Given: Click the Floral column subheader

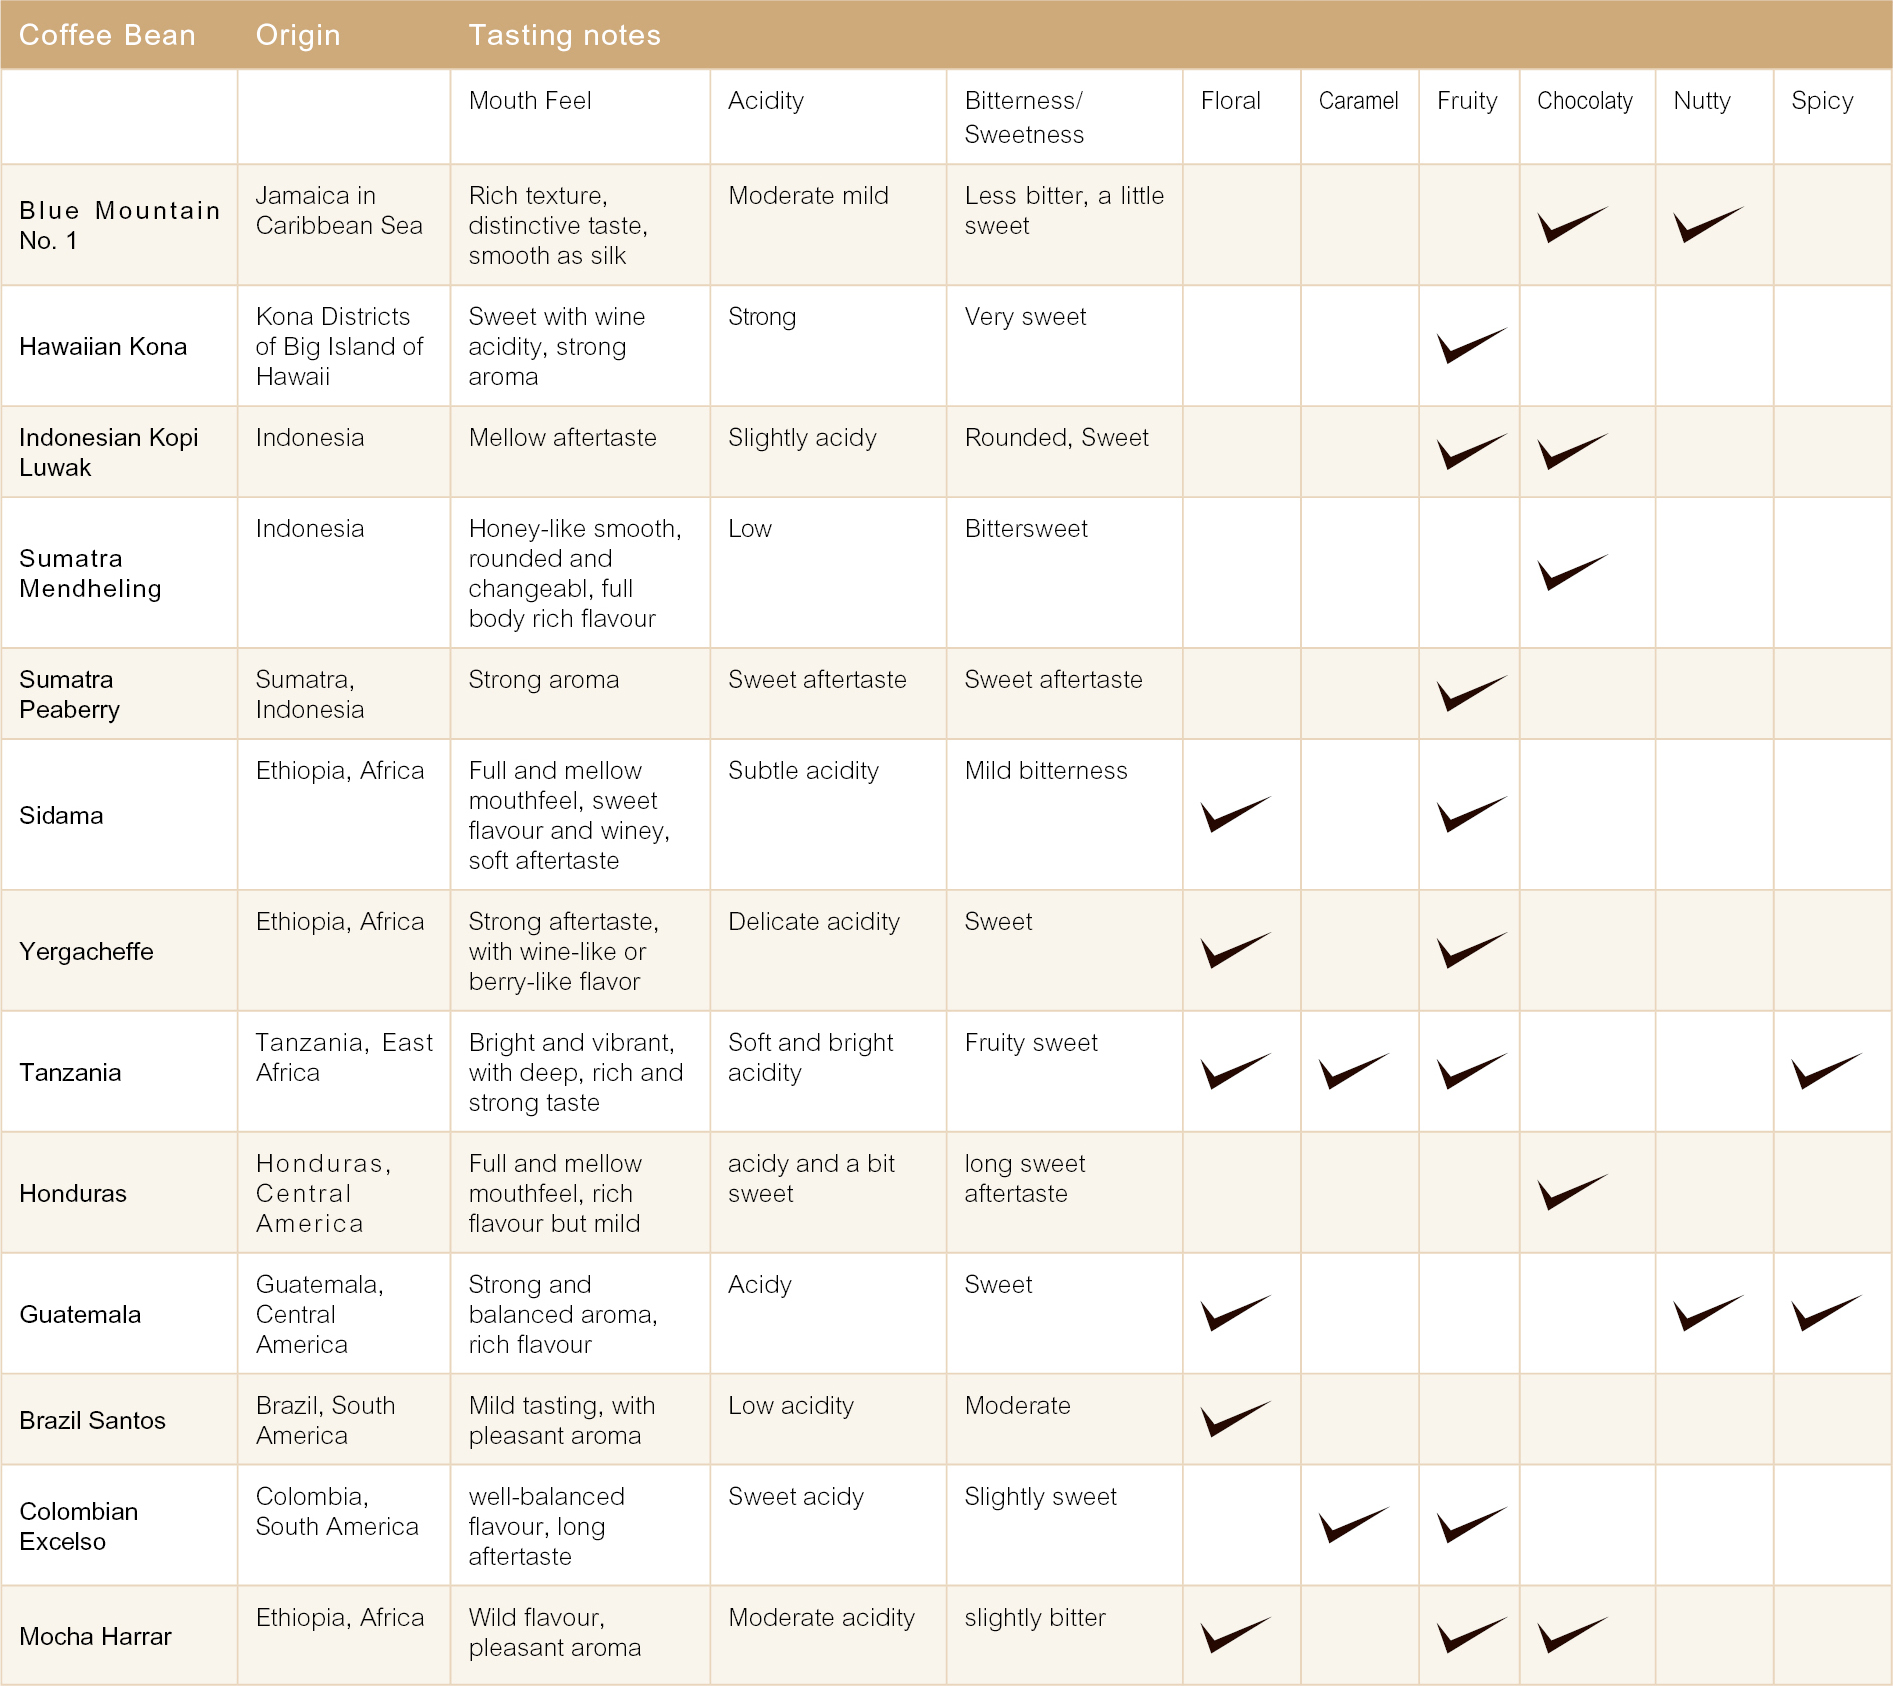Looking at the screenshot, I should (x=1231, y=101).
